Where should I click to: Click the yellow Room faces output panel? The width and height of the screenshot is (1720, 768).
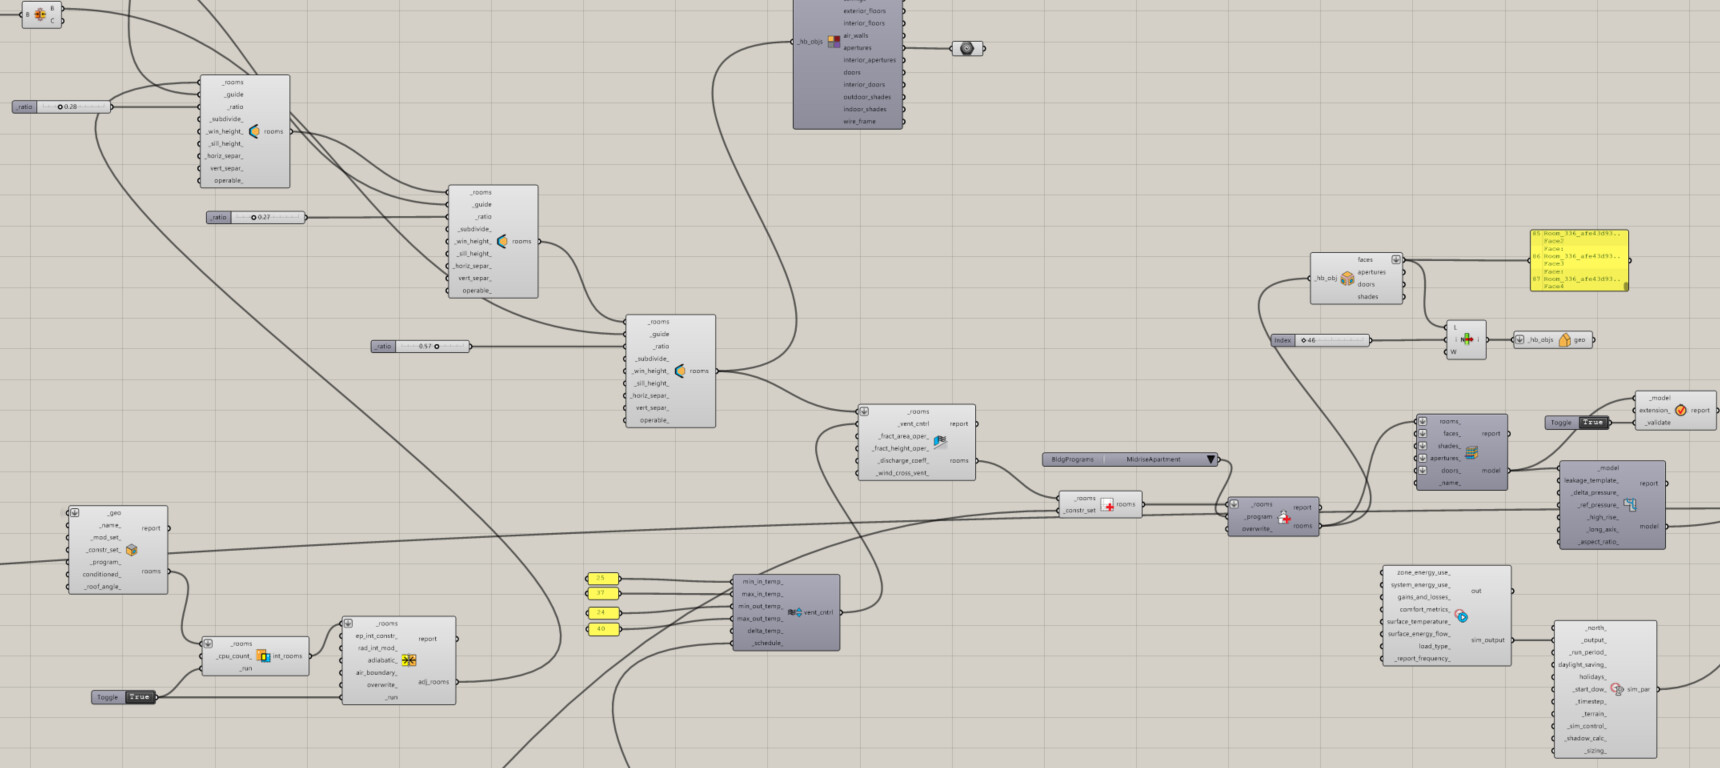tap(1578, 260)
